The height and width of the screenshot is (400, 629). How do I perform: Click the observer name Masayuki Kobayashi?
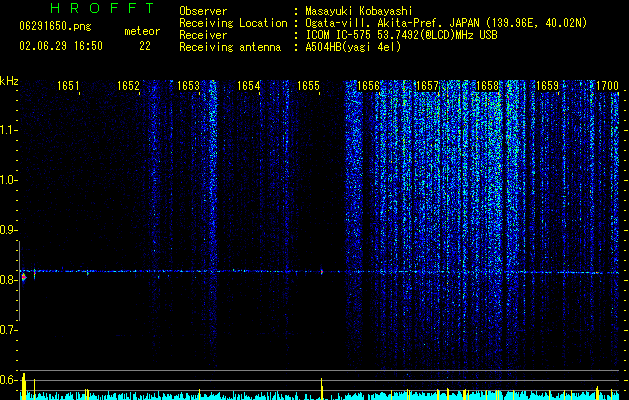359,11
